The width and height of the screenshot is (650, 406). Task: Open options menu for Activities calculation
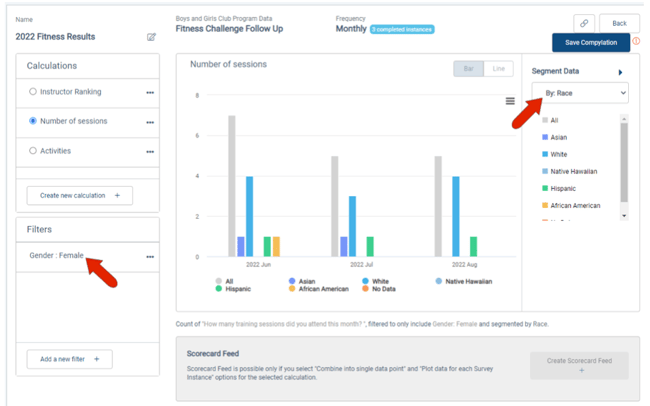[150, 152]
